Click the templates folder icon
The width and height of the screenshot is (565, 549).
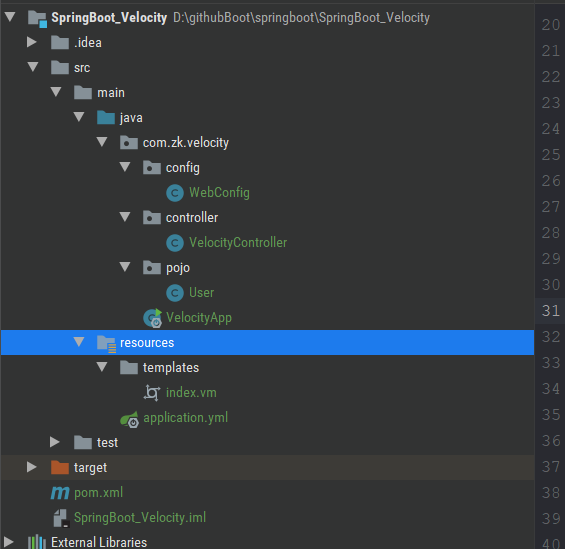tap(129, 367)
